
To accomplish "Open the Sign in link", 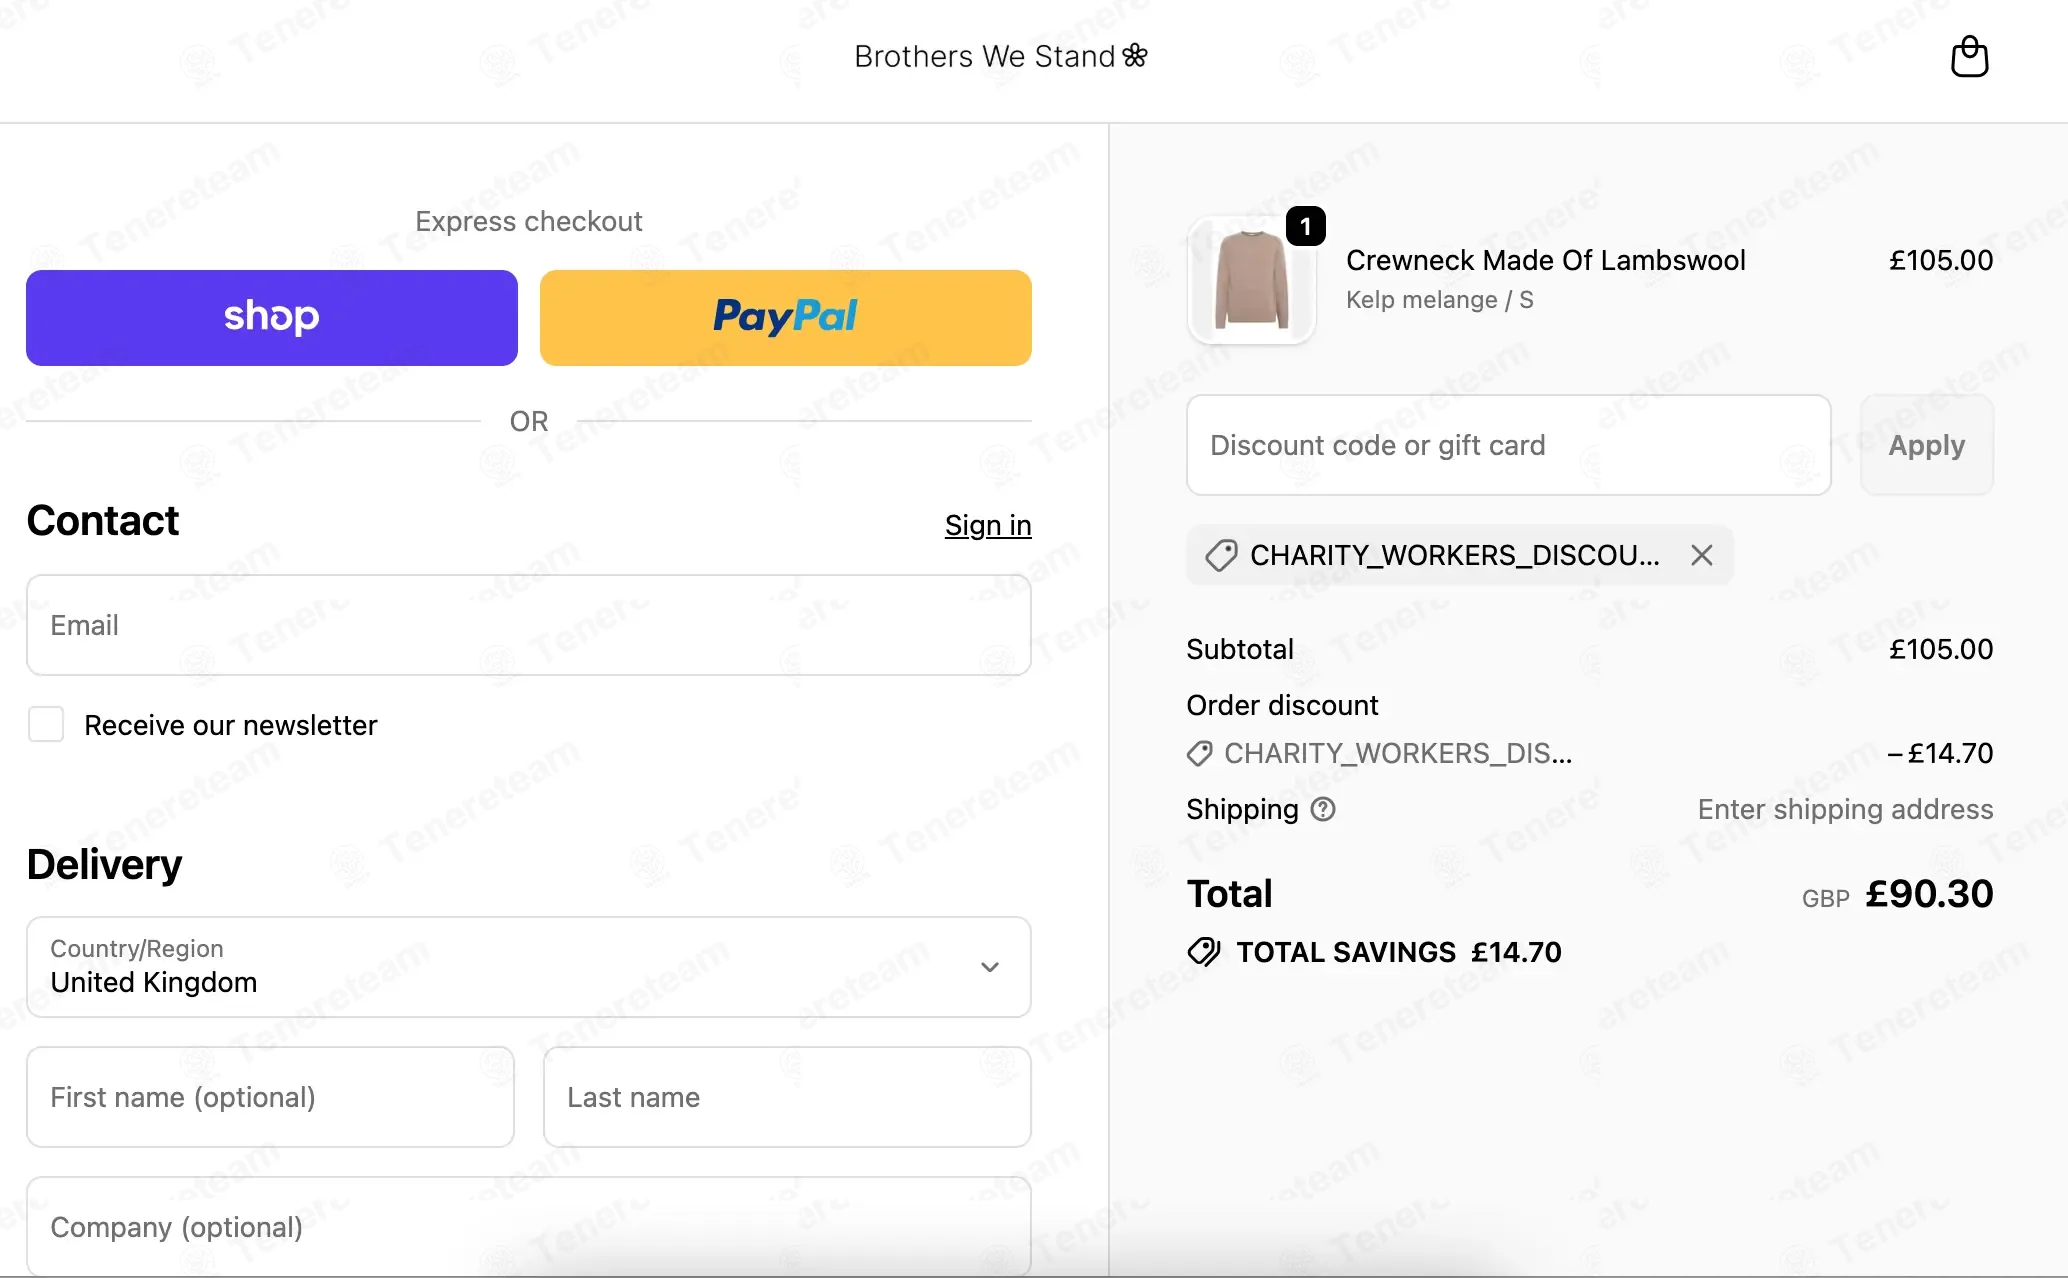I will coord(988,525).
